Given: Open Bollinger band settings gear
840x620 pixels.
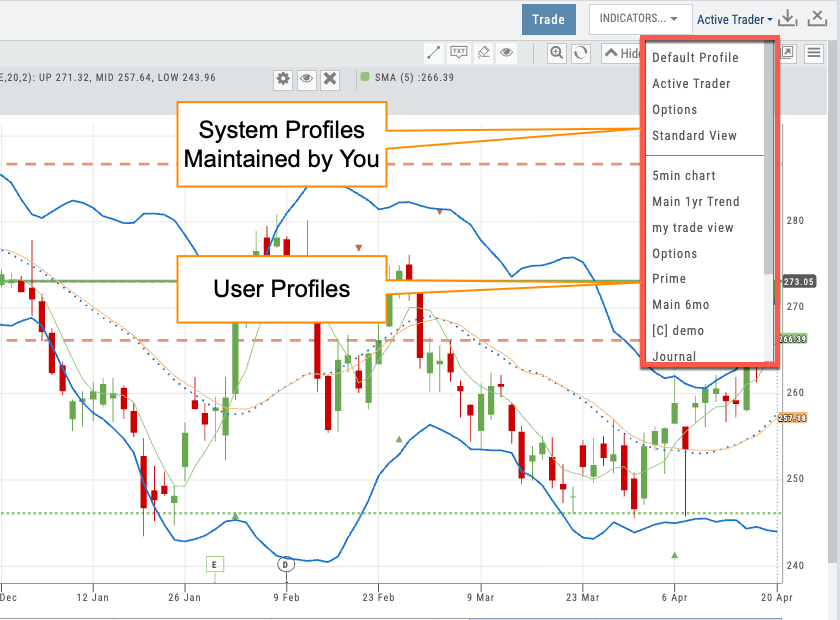Looking at the screenshot, I should click(283, 78).
